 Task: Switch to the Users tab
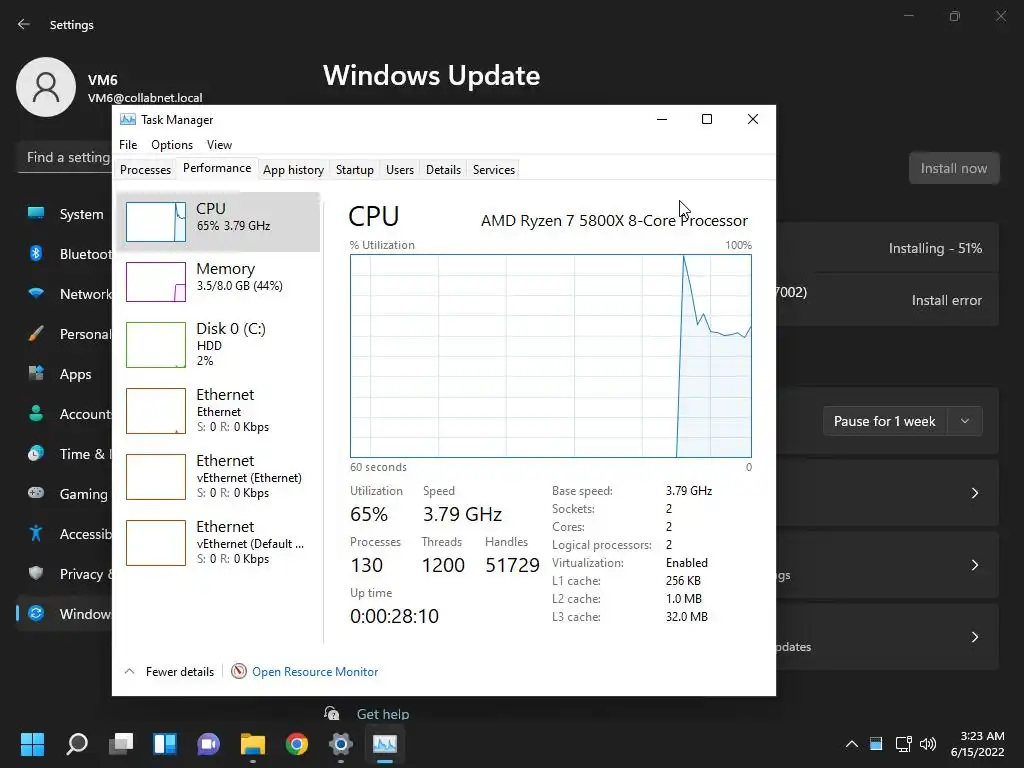[400, 170]
